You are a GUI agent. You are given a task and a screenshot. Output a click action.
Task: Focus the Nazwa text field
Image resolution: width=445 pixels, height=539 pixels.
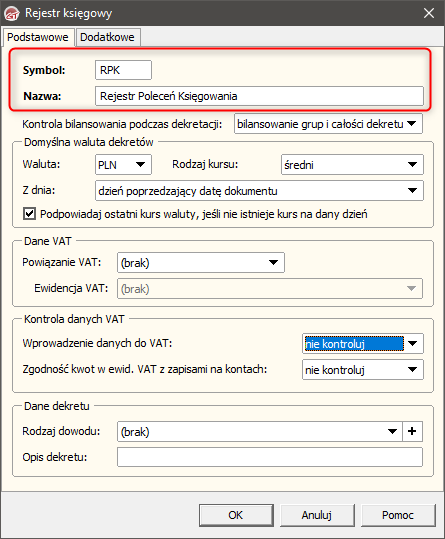[x=259, y=96]
